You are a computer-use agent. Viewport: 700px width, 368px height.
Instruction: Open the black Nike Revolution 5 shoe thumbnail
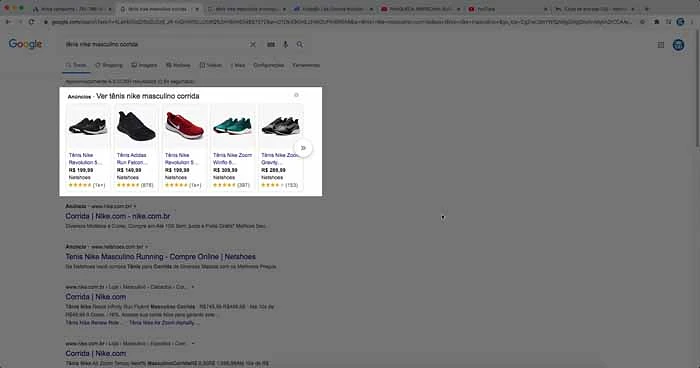coord(88,126)
